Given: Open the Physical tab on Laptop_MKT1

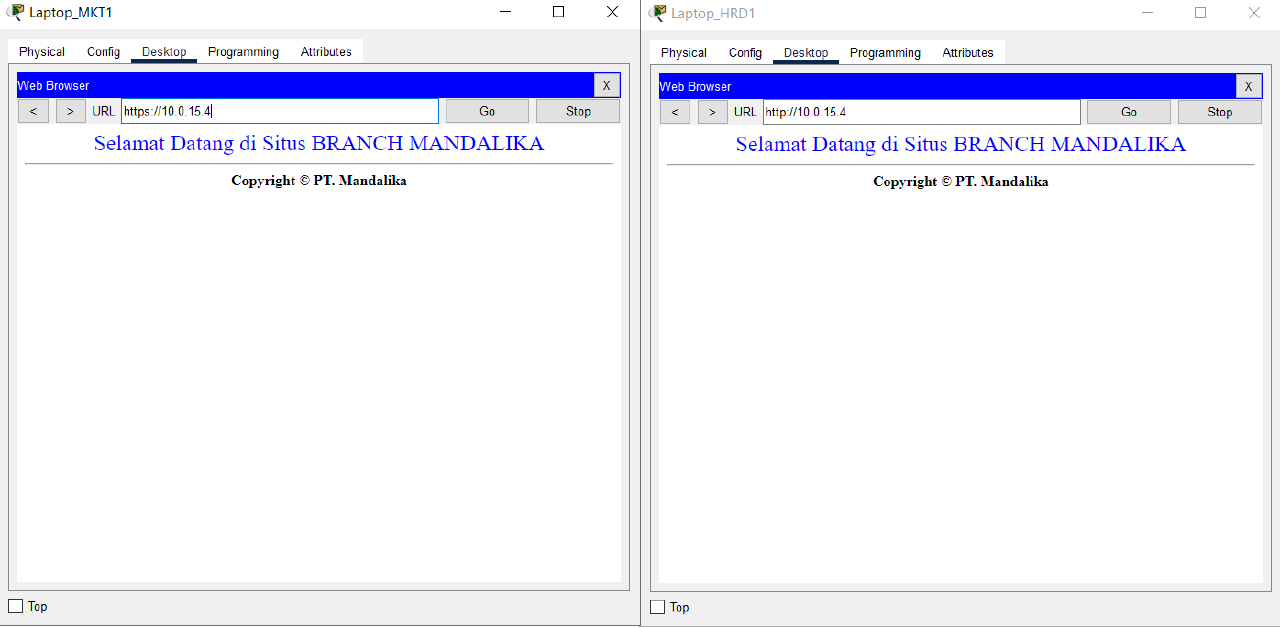Looking at the screenshot, I should tap(41, 51).
